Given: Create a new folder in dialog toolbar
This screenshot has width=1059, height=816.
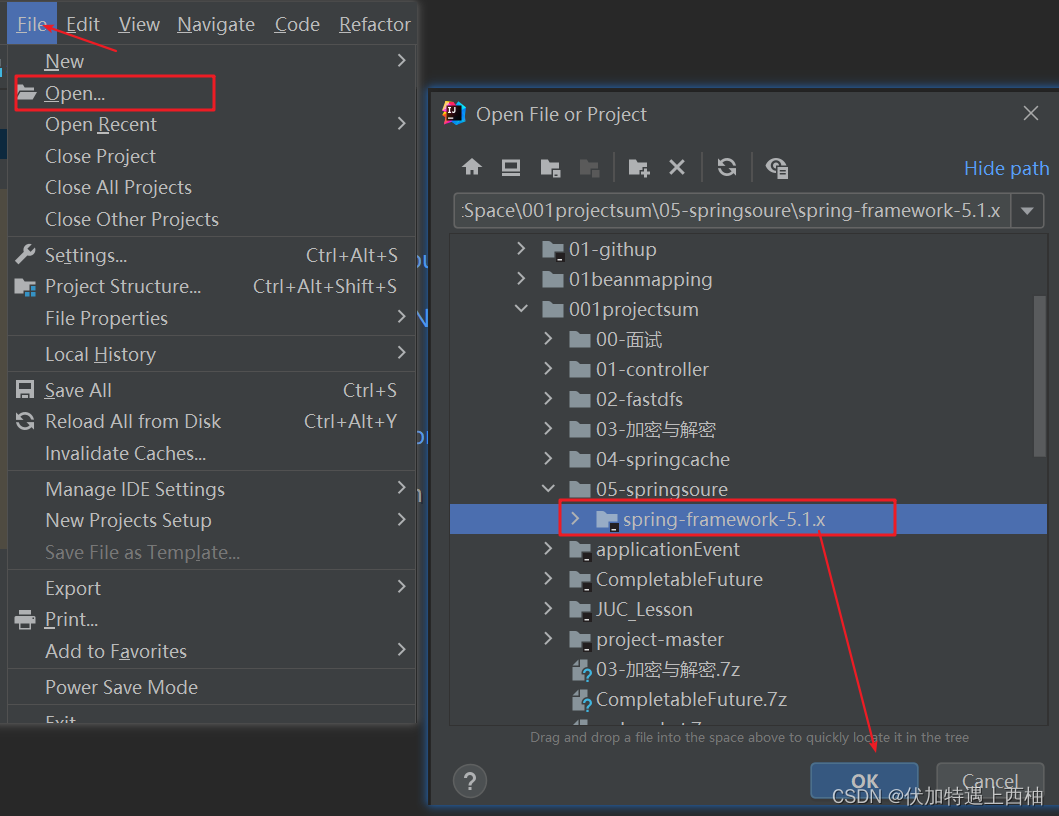Looking at the screenshot, I should point(638,168).
